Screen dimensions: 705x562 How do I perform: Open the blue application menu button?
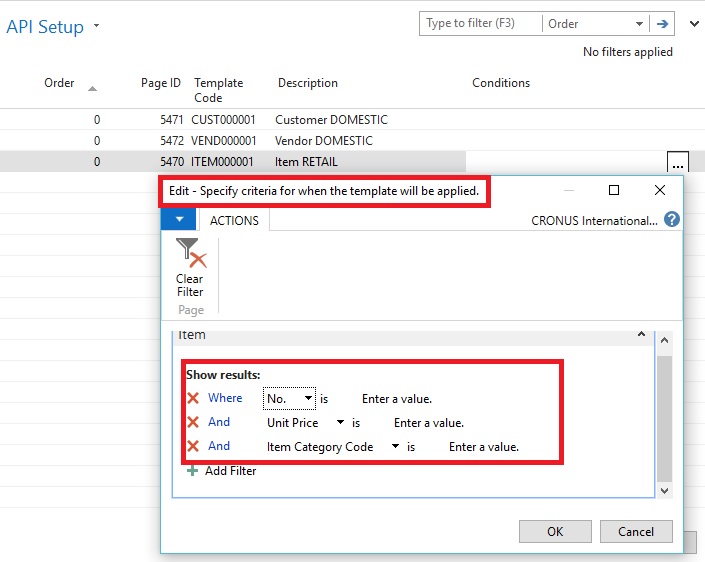(178, 220)
